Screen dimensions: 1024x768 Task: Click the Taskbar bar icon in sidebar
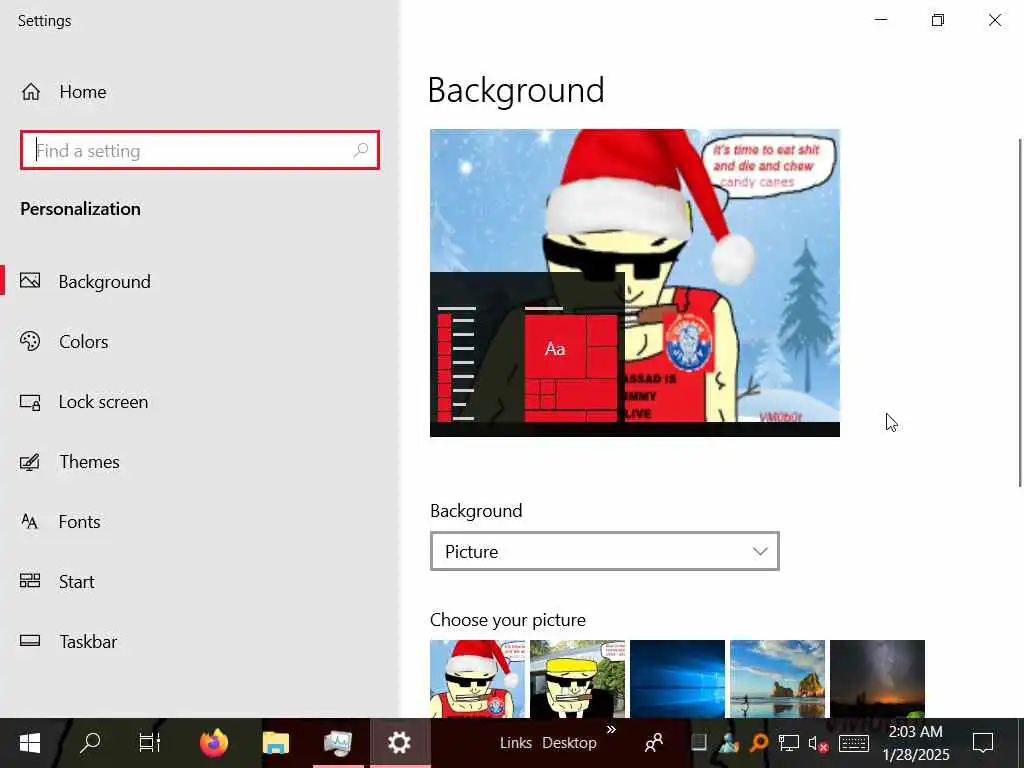coord(30,641)
